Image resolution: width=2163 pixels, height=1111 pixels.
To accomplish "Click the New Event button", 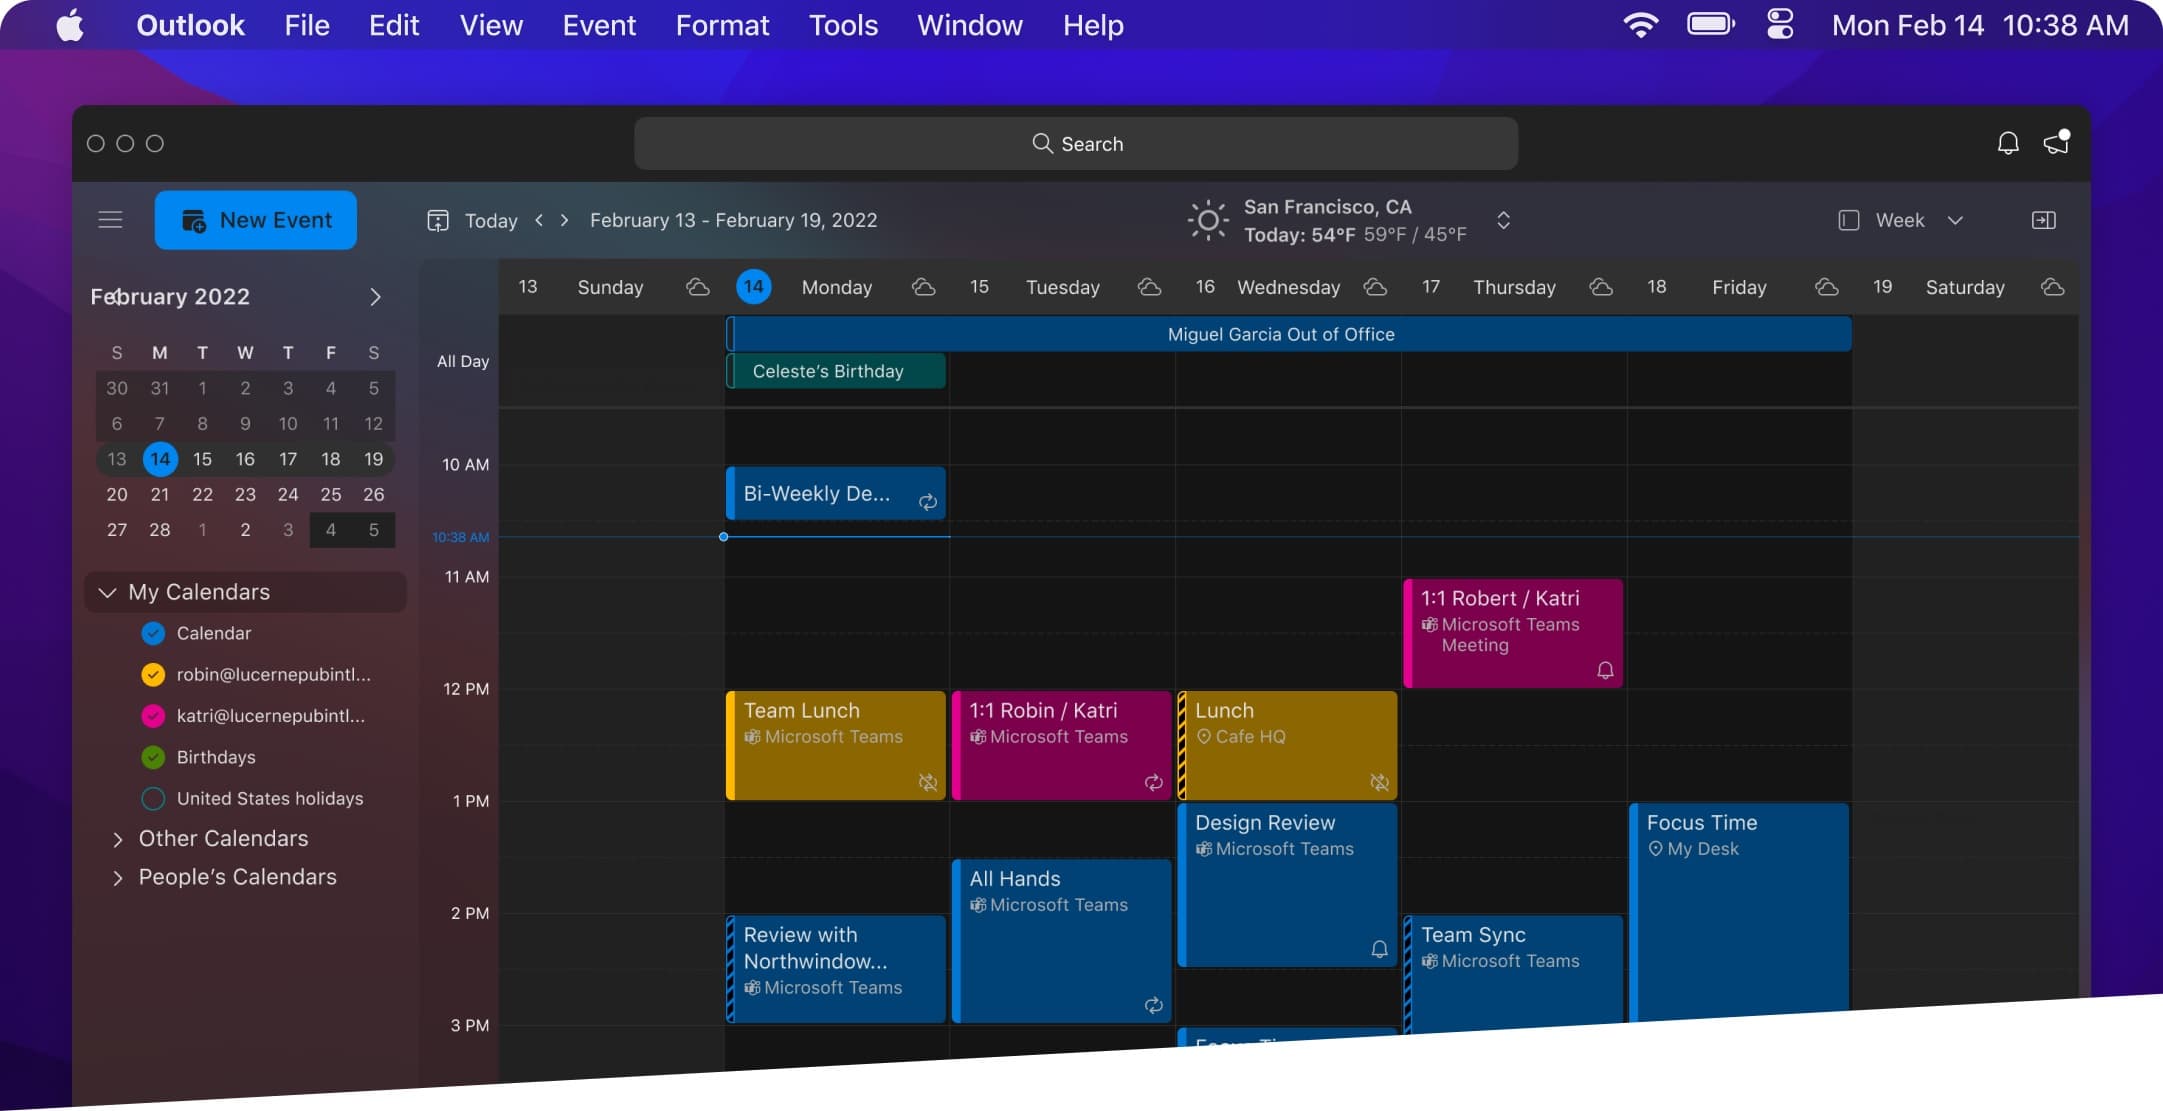I will tap(256, 220).
